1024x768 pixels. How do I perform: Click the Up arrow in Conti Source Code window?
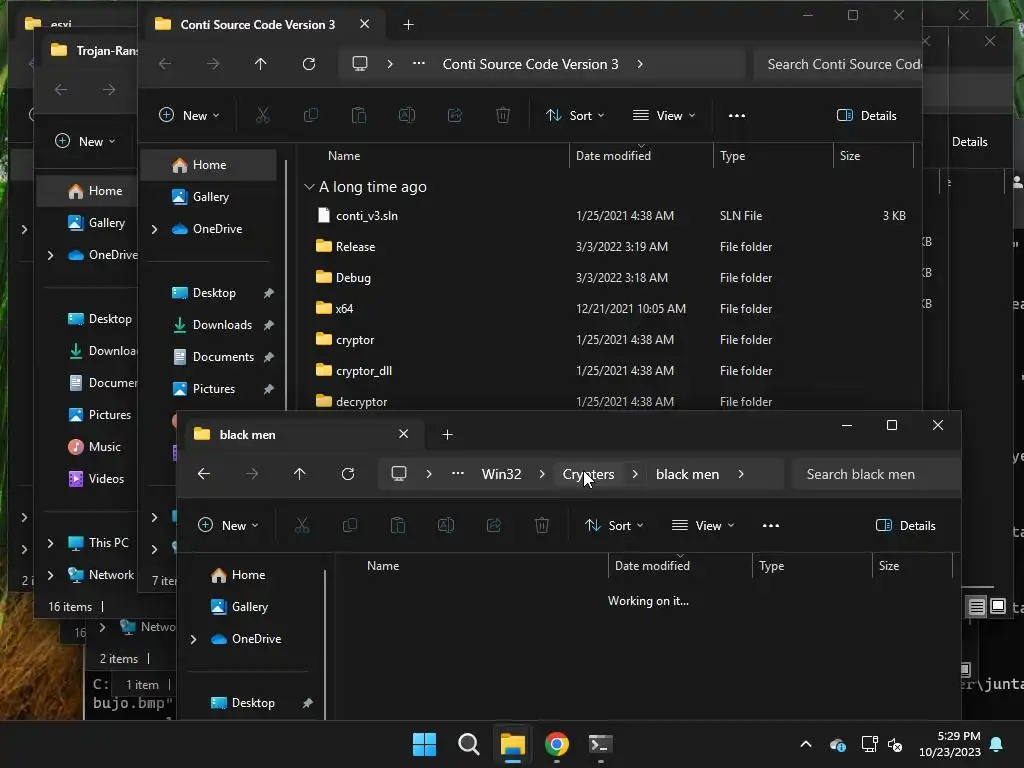point(261,64)
